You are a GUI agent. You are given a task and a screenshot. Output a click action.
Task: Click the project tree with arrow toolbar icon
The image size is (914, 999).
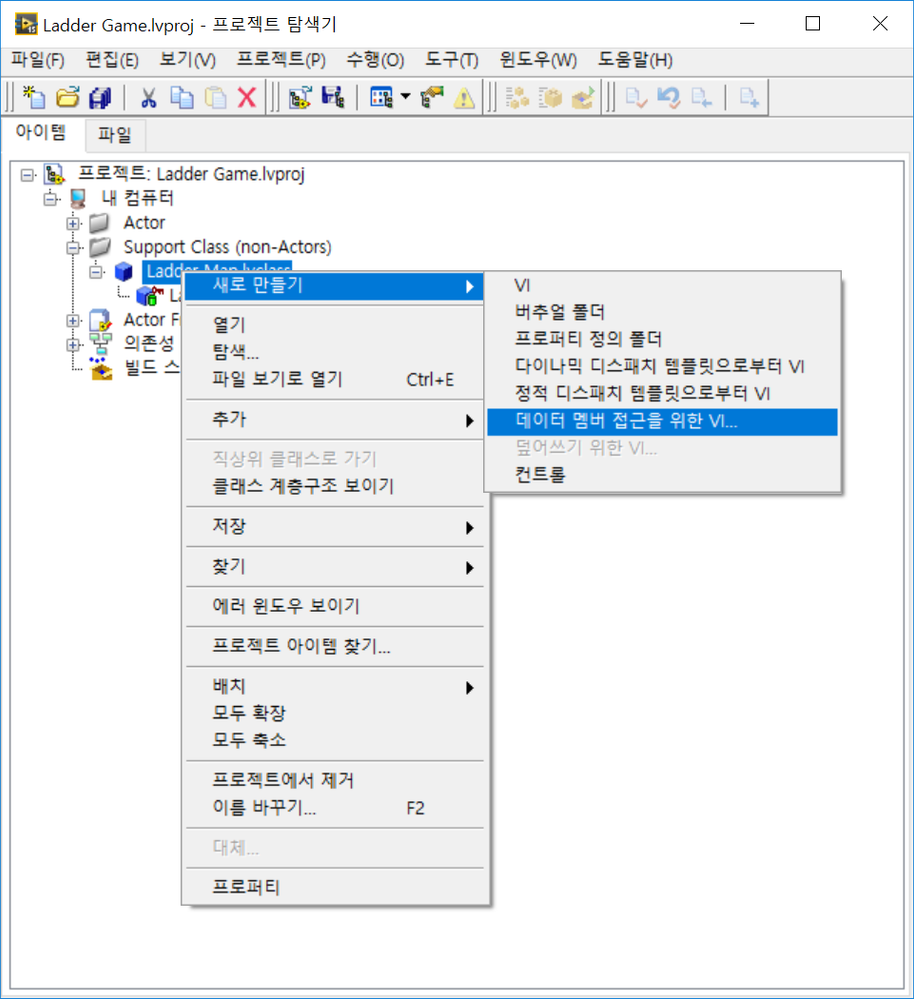coord(299,97)
